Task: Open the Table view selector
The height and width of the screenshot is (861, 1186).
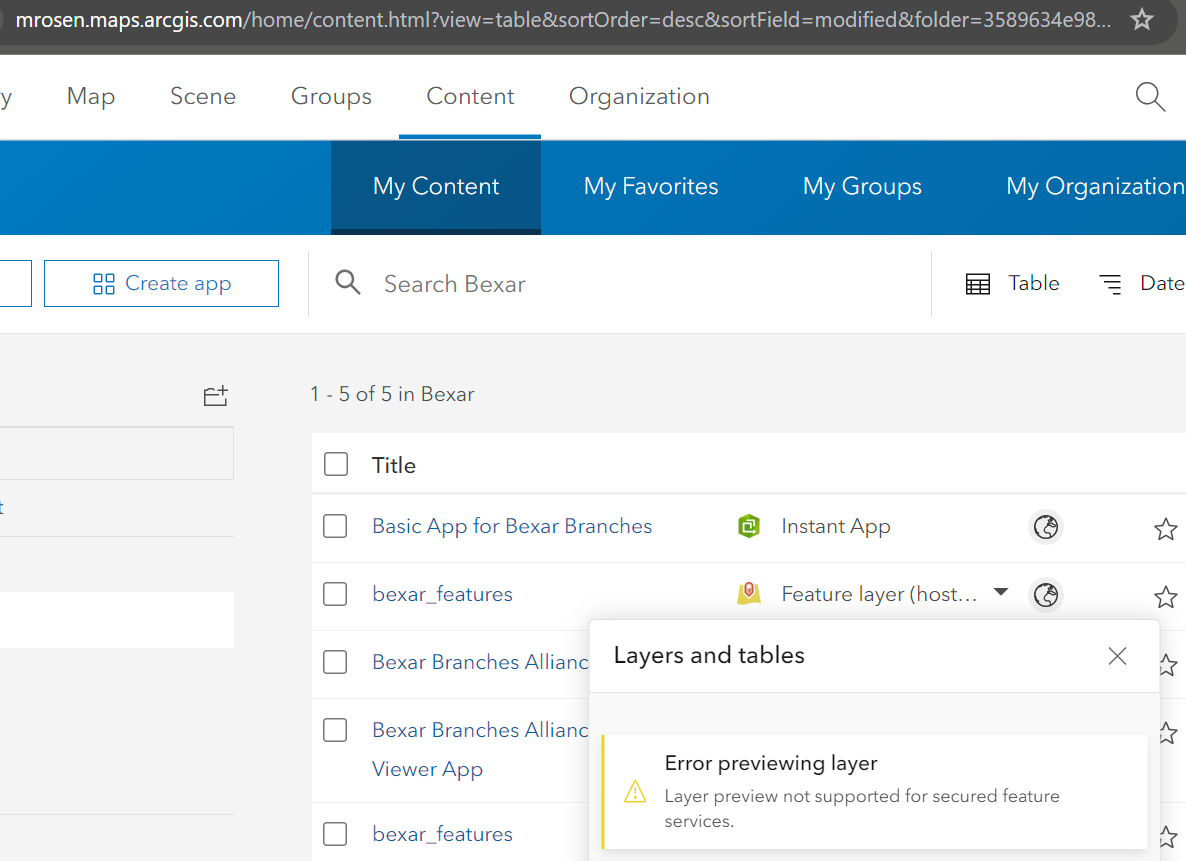Action: pyautogui.click(x=1013, y=284)
